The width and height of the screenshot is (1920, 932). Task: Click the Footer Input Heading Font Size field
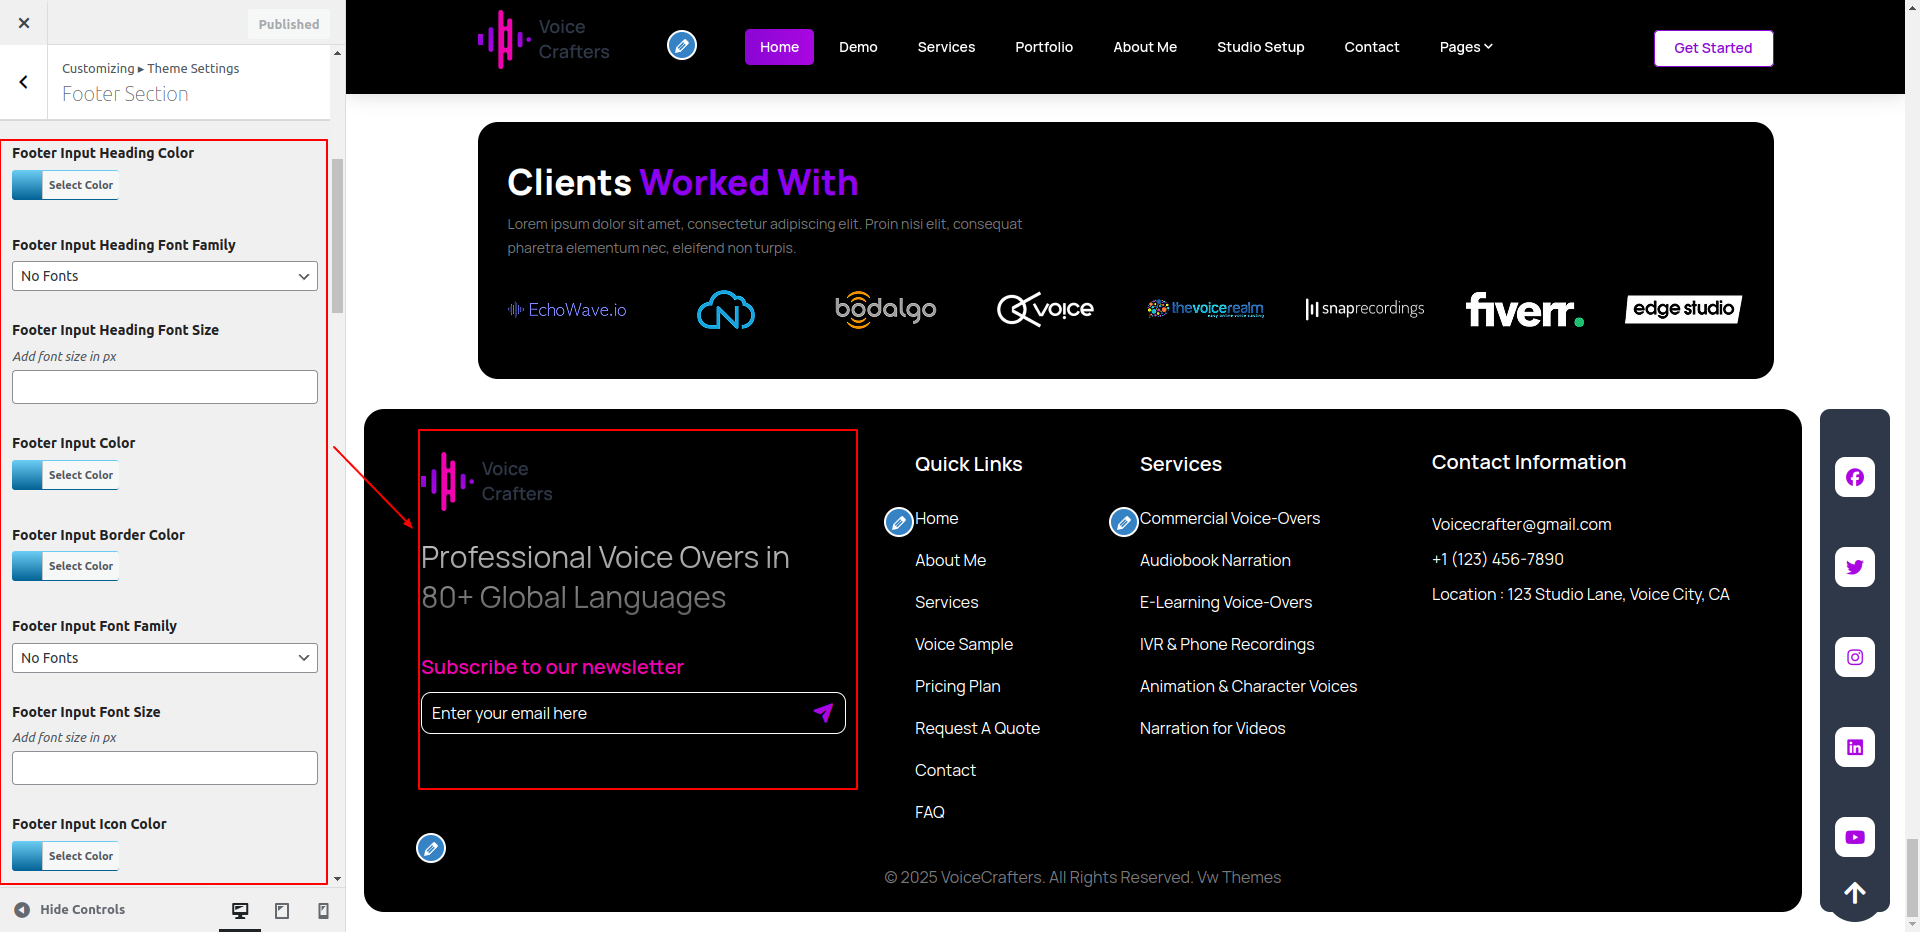(165, 387)
